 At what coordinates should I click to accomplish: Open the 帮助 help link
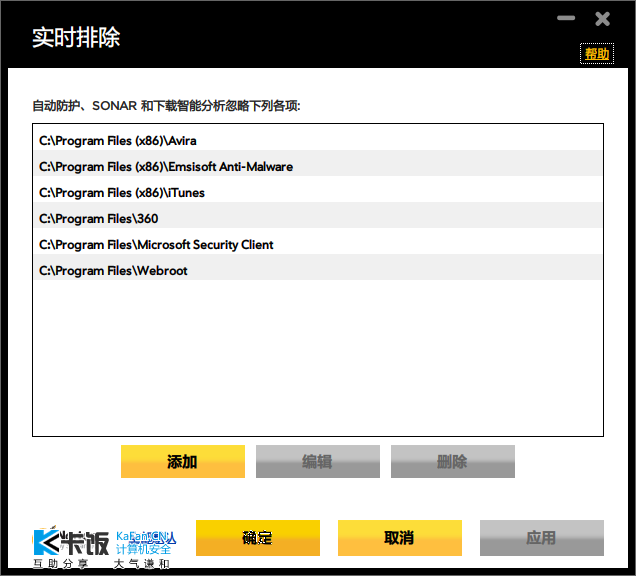click(597, 54)
